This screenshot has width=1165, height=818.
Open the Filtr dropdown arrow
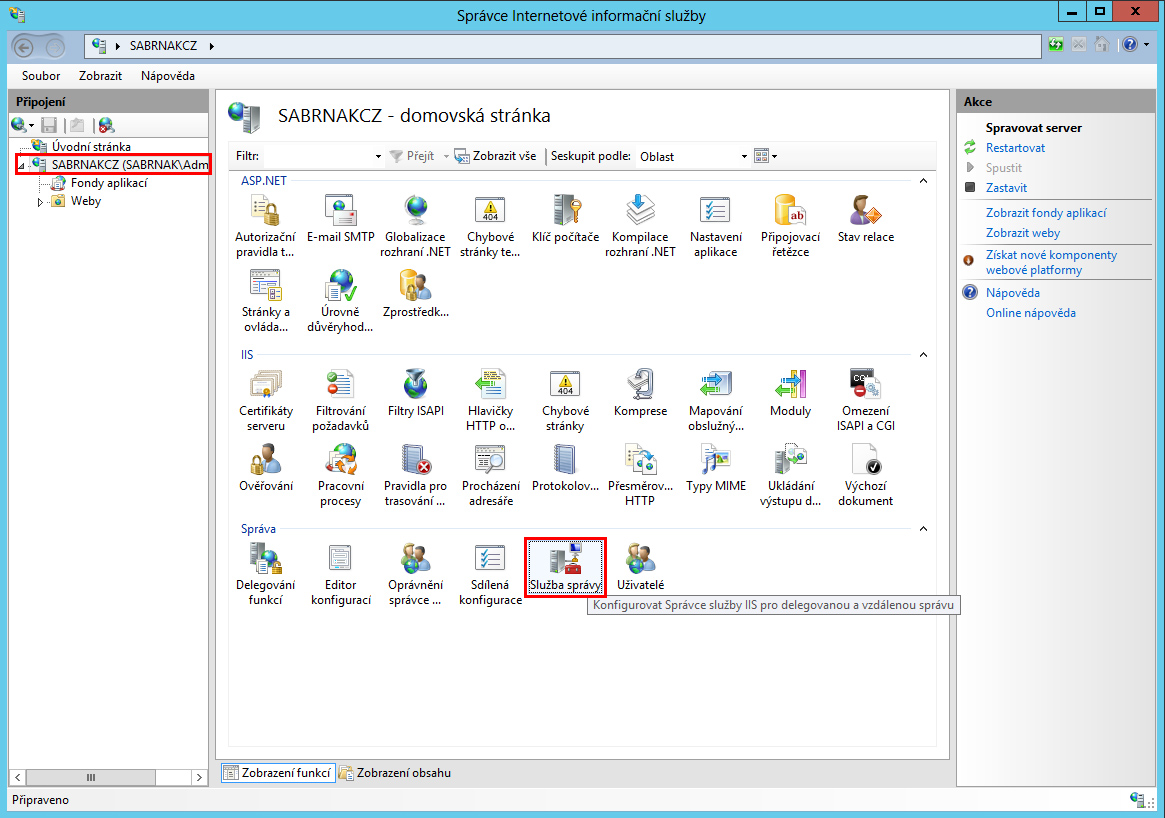click(378, 157)
